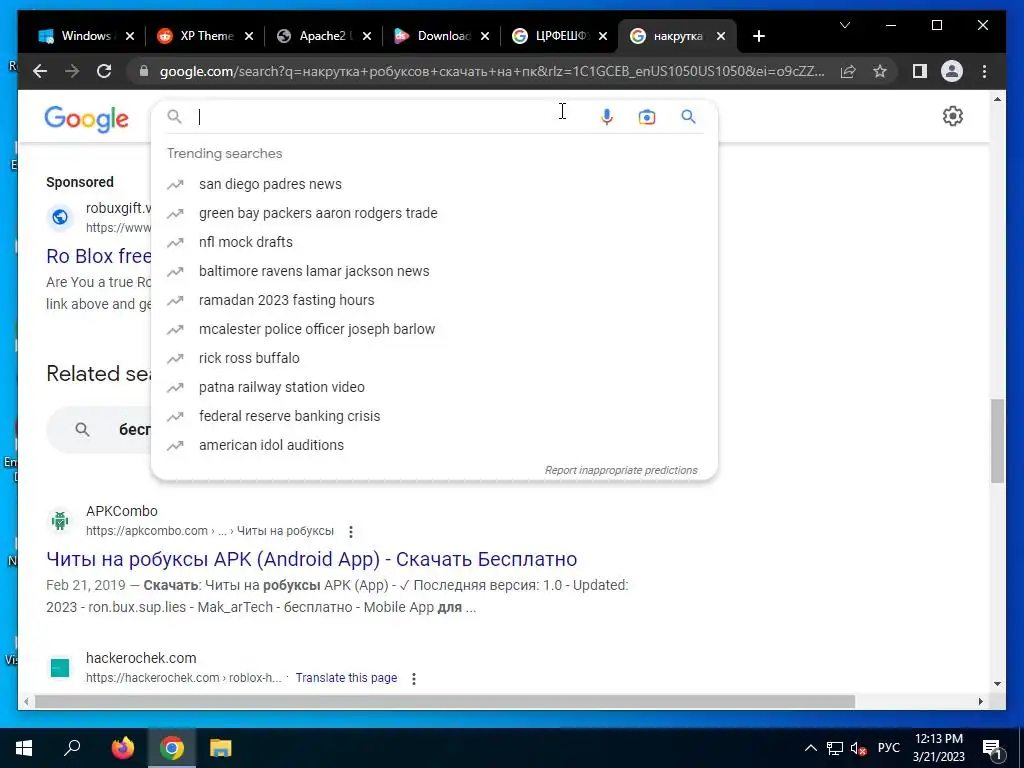
Task: Select suggestion patna railway station video
Action: [x=434, y=387]
